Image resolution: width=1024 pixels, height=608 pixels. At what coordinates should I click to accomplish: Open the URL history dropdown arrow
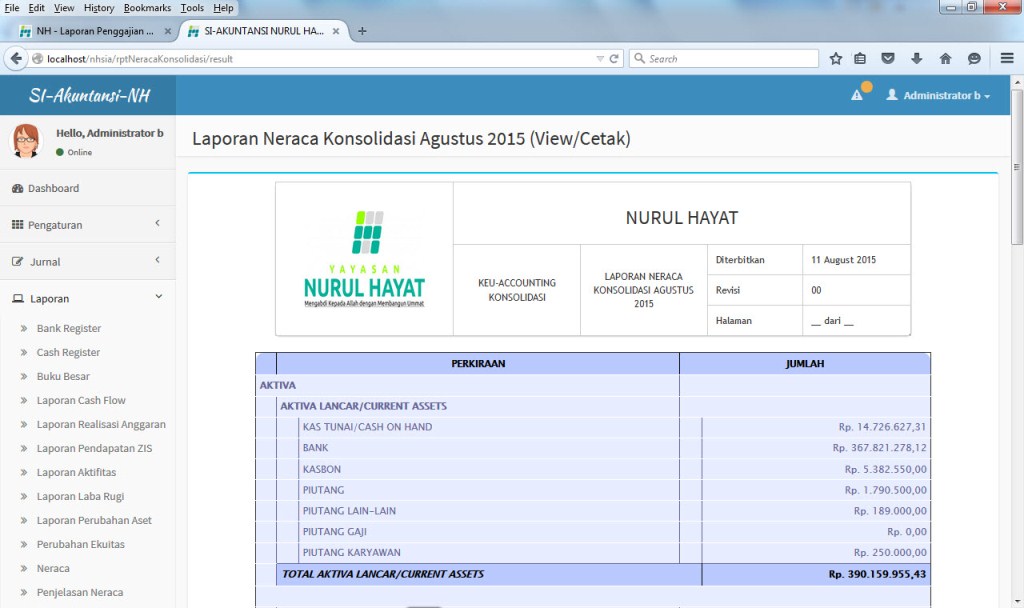tap(600, 59)
